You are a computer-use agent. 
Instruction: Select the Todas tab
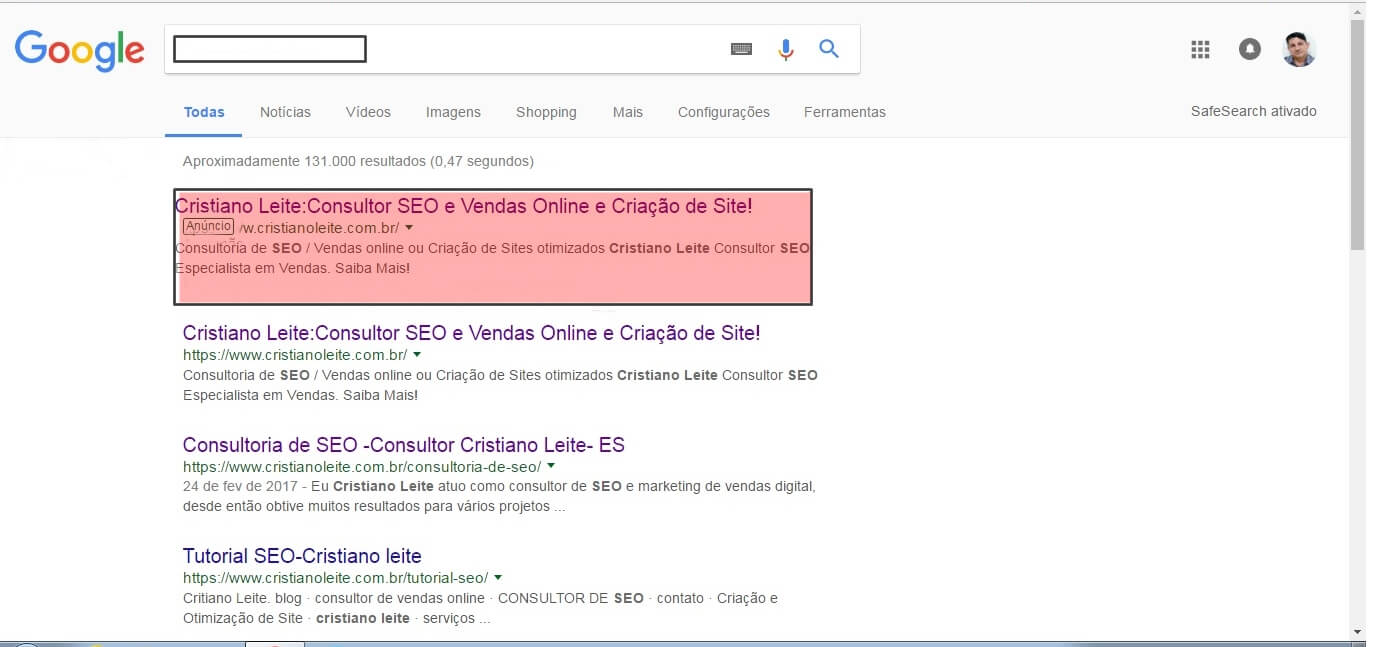(x=204, y=112)
